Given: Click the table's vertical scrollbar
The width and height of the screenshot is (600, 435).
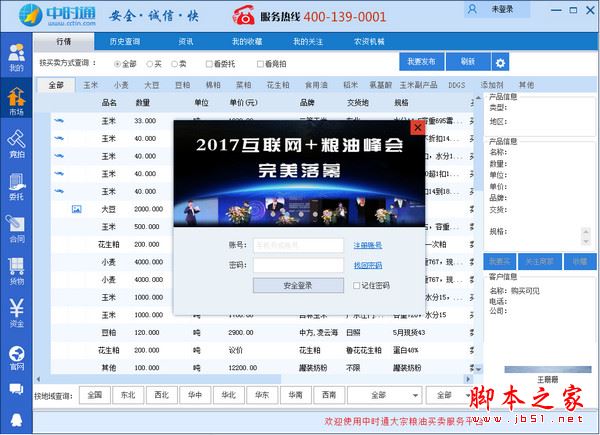Looking at the screenshot, I should (478, 233).
